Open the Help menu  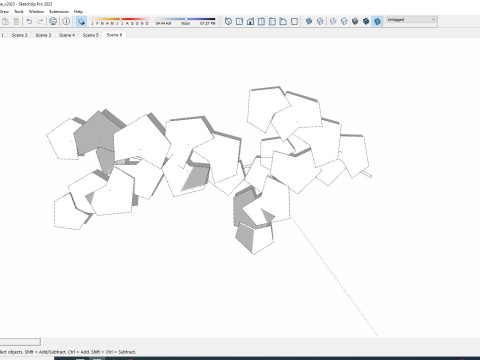[x=78, y=12]
